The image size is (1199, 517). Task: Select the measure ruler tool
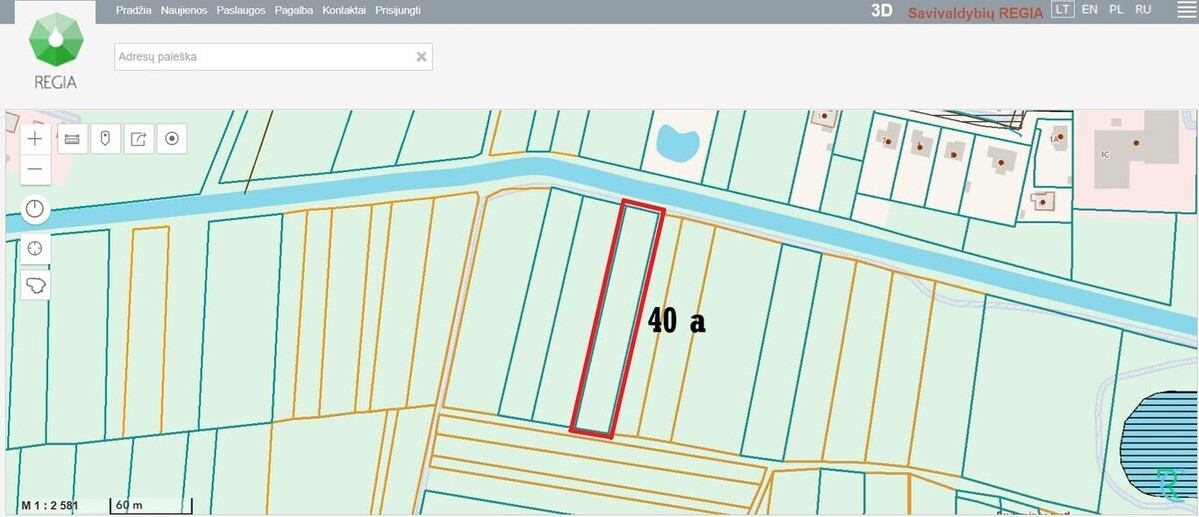pyautogui.click(x=73, y=139)
